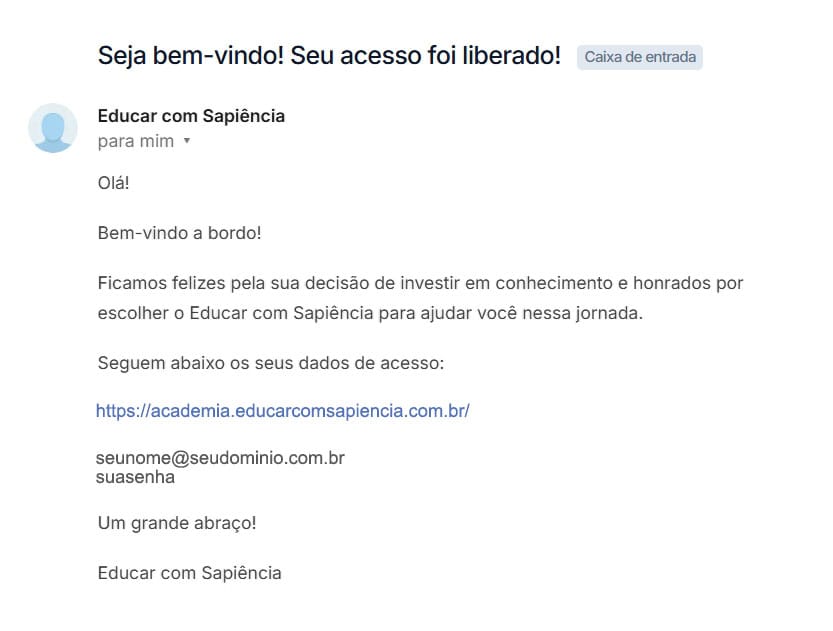Screen dimensions: 833x631
Task: Click the 'para mim' recipient text
Action: click(x=135, y=141)
